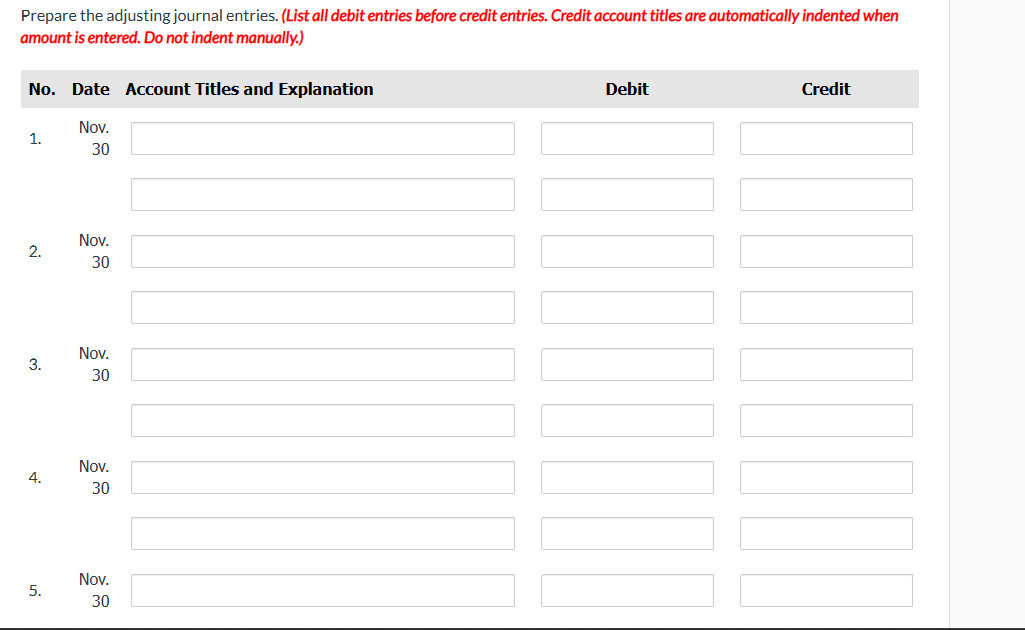
Task: Click the debit field of entry 2's first row
Action: tap(626, 251)
